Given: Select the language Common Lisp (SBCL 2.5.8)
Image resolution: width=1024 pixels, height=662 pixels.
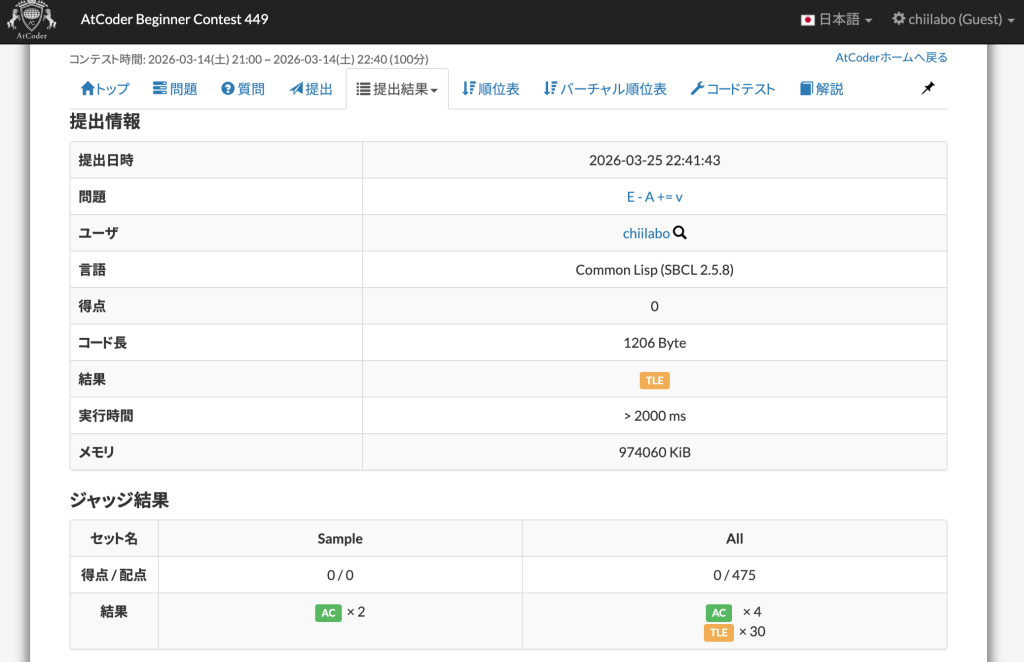Looking at the screenshot, I should (x=654, y=270).
